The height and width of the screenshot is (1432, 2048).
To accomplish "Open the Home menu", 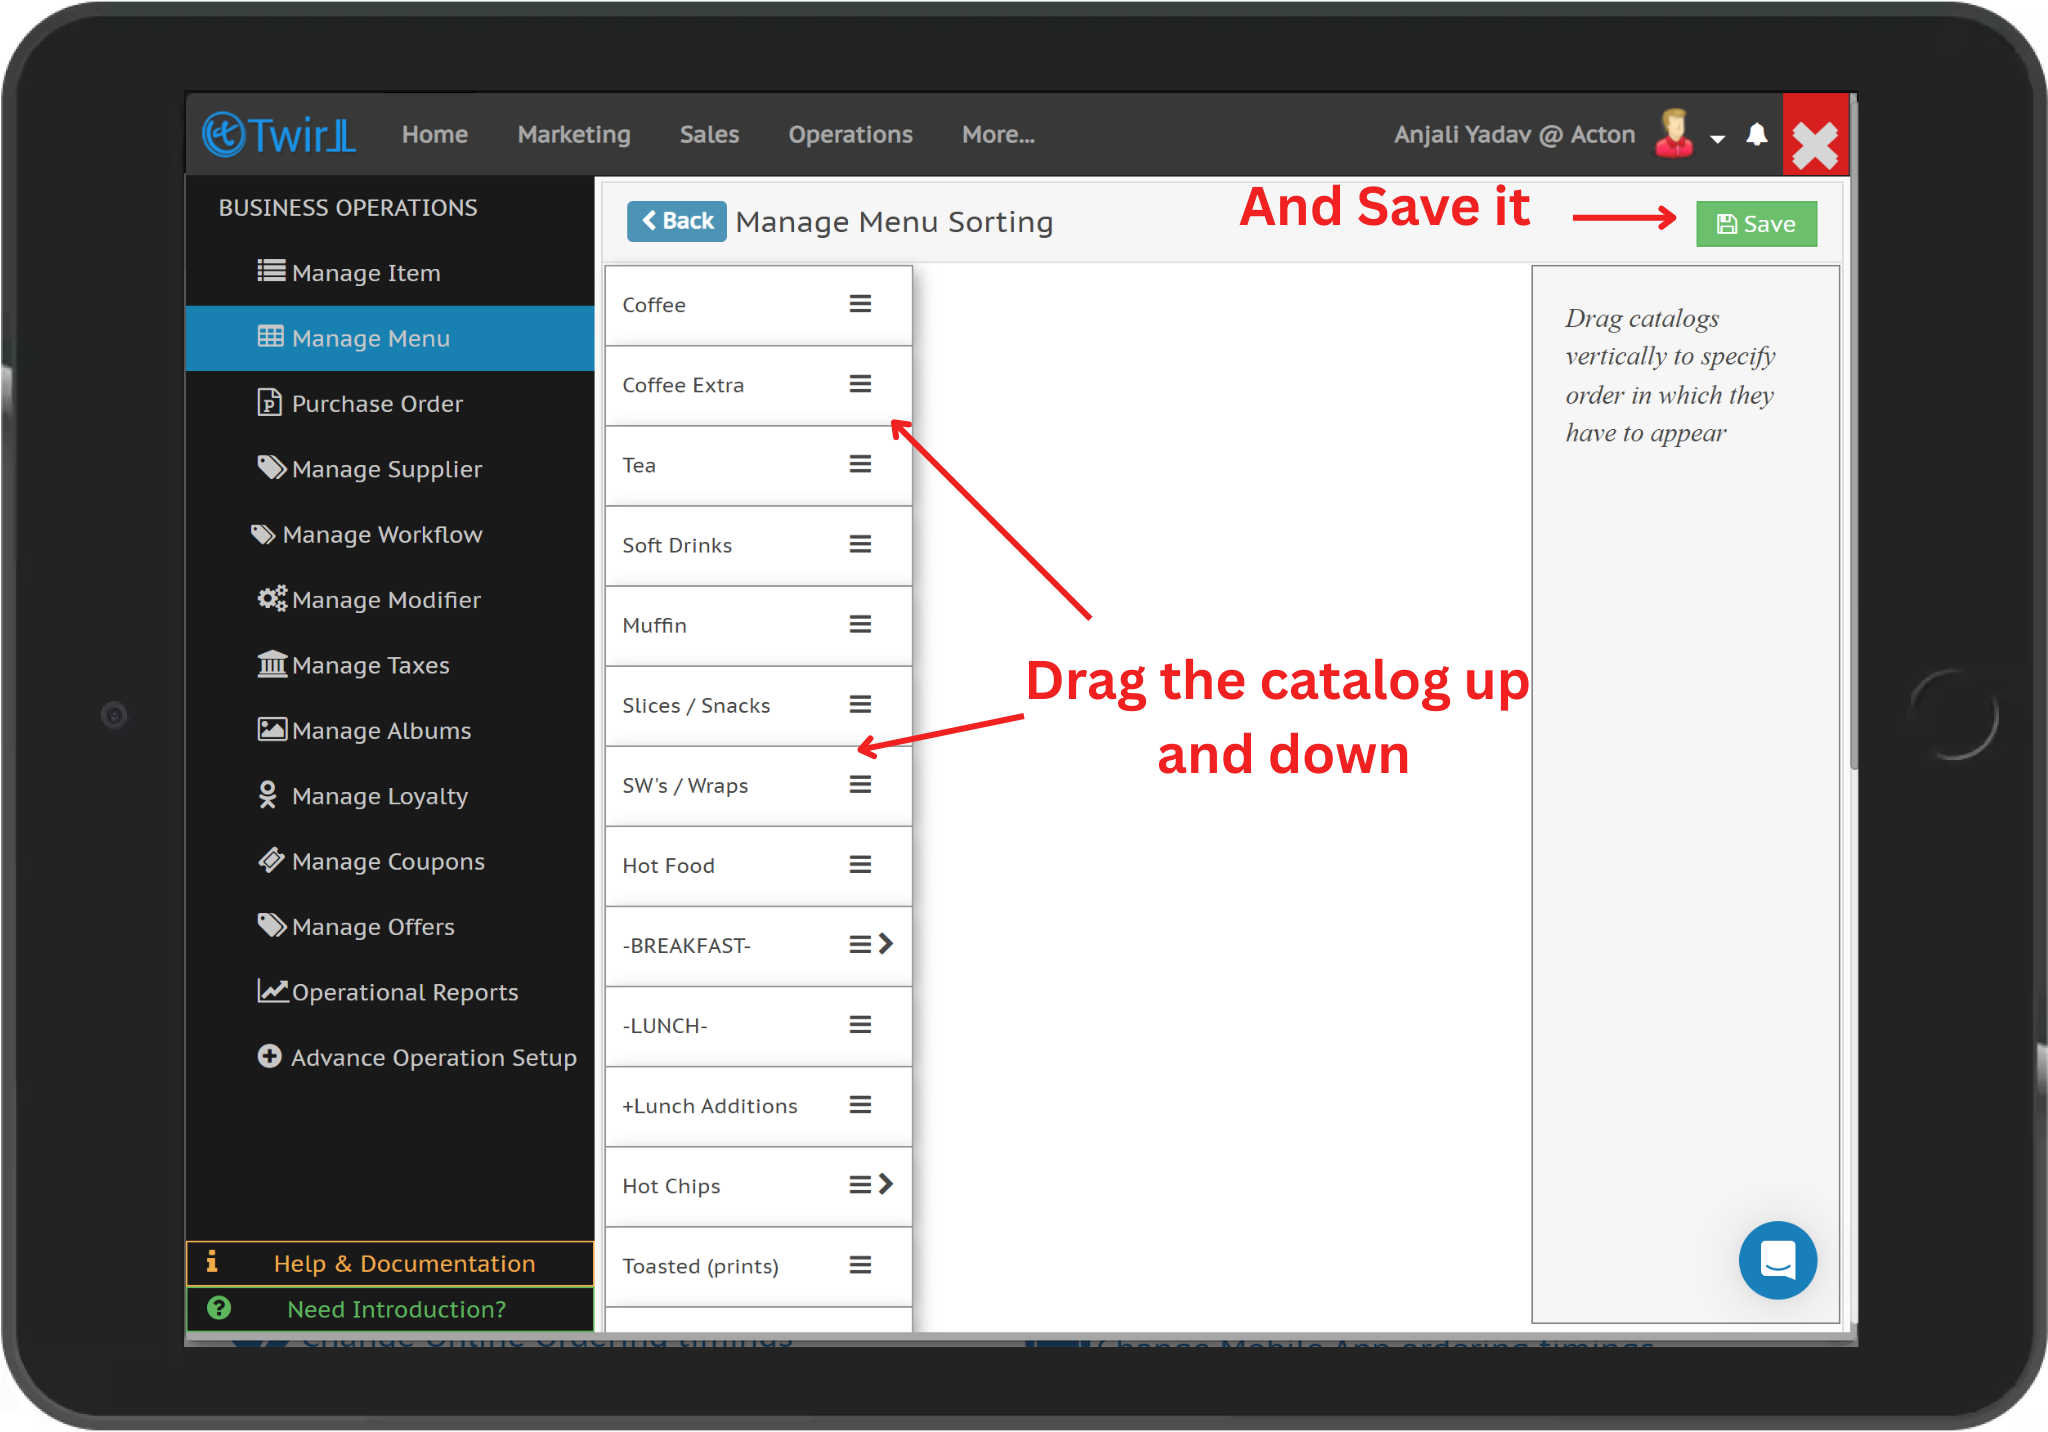I will (x=435, y=134).
